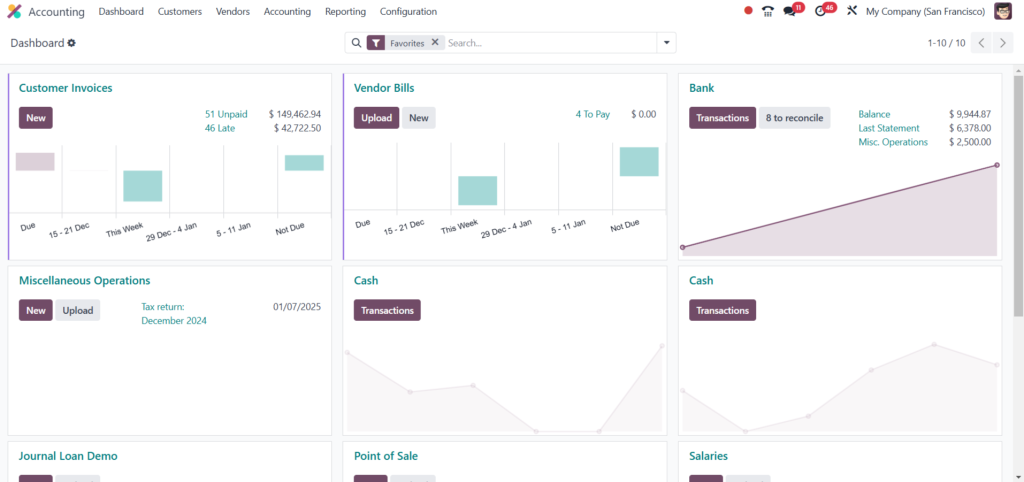Click the 4 To Pay link
This screenshot has height=482, width=1024.
click(592, 114)
